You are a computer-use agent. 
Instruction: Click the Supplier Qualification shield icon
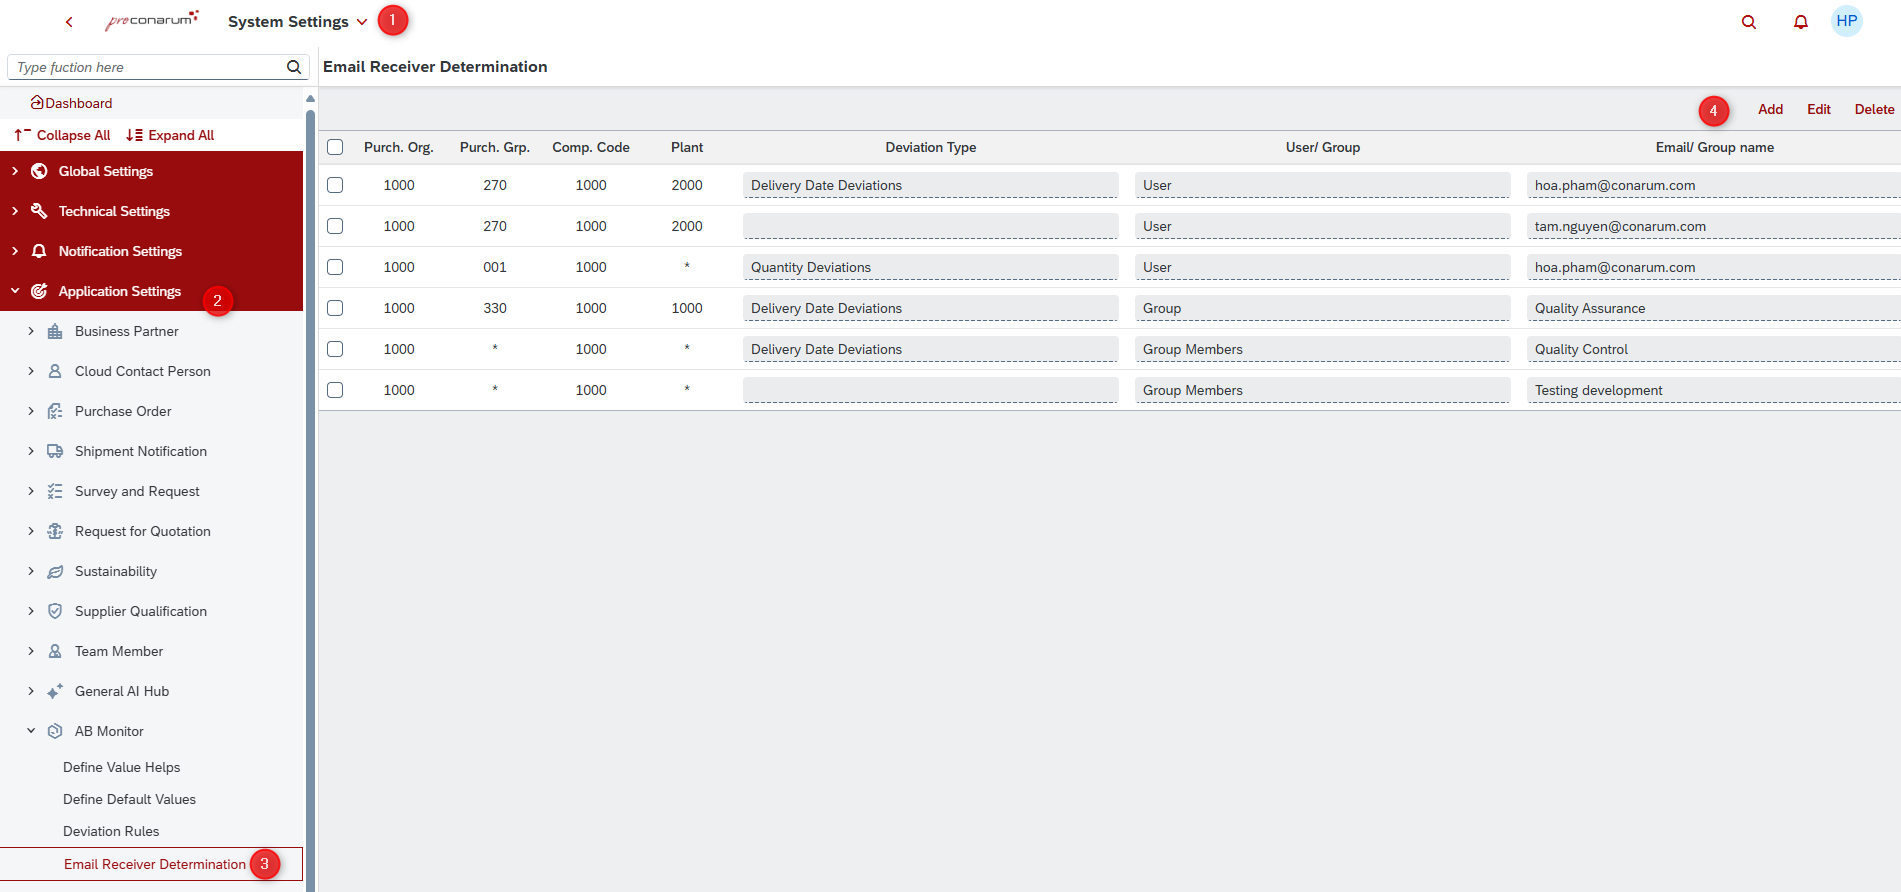point(55,611)
